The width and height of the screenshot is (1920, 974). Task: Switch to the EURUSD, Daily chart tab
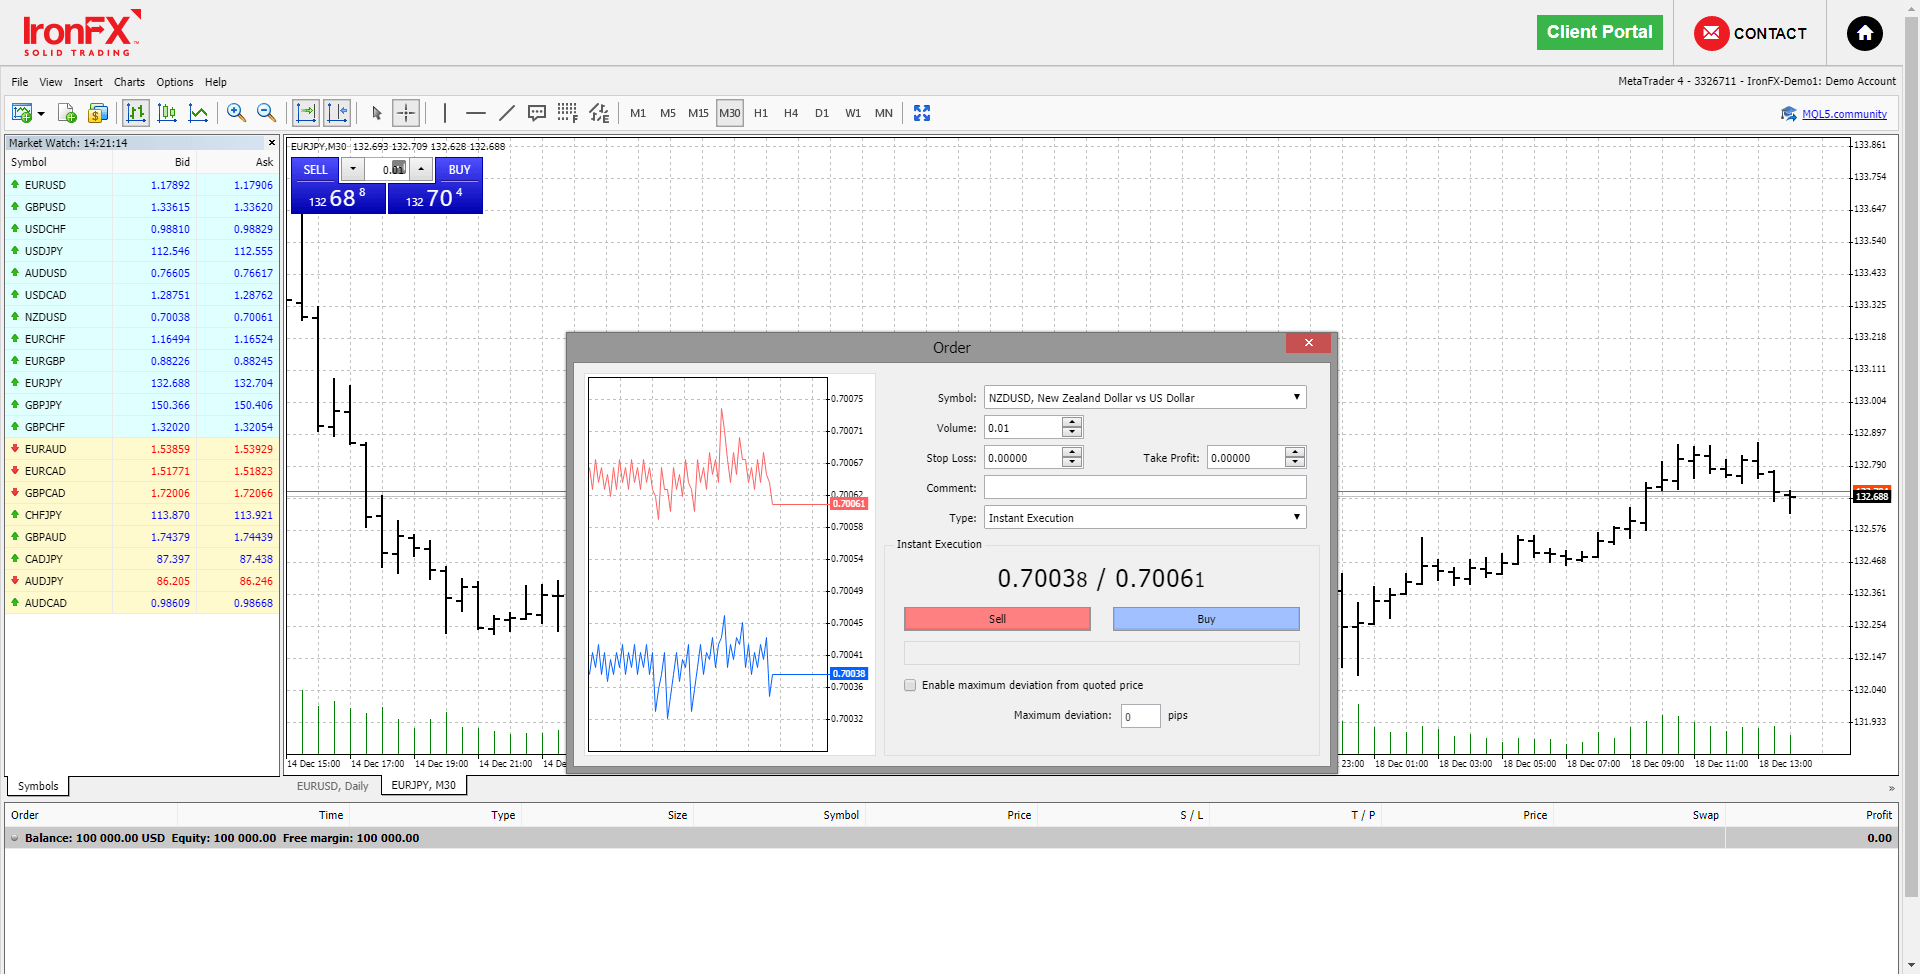point(332,786)
